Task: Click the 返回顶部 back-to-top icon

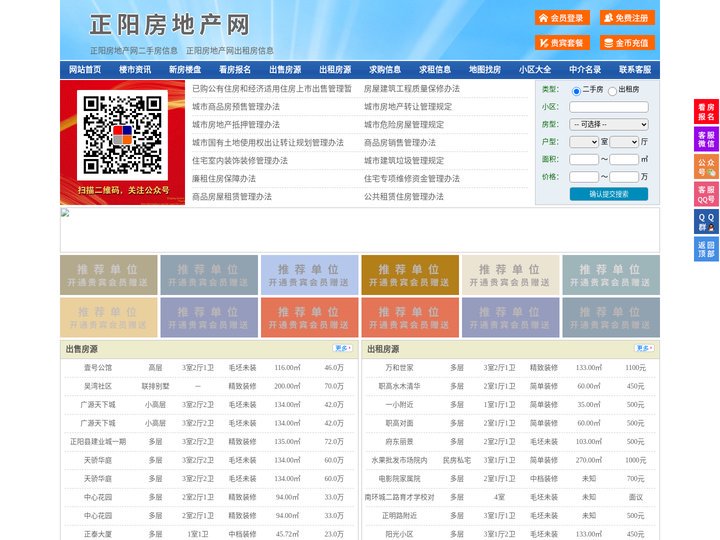Action: (x=706, y=249)
